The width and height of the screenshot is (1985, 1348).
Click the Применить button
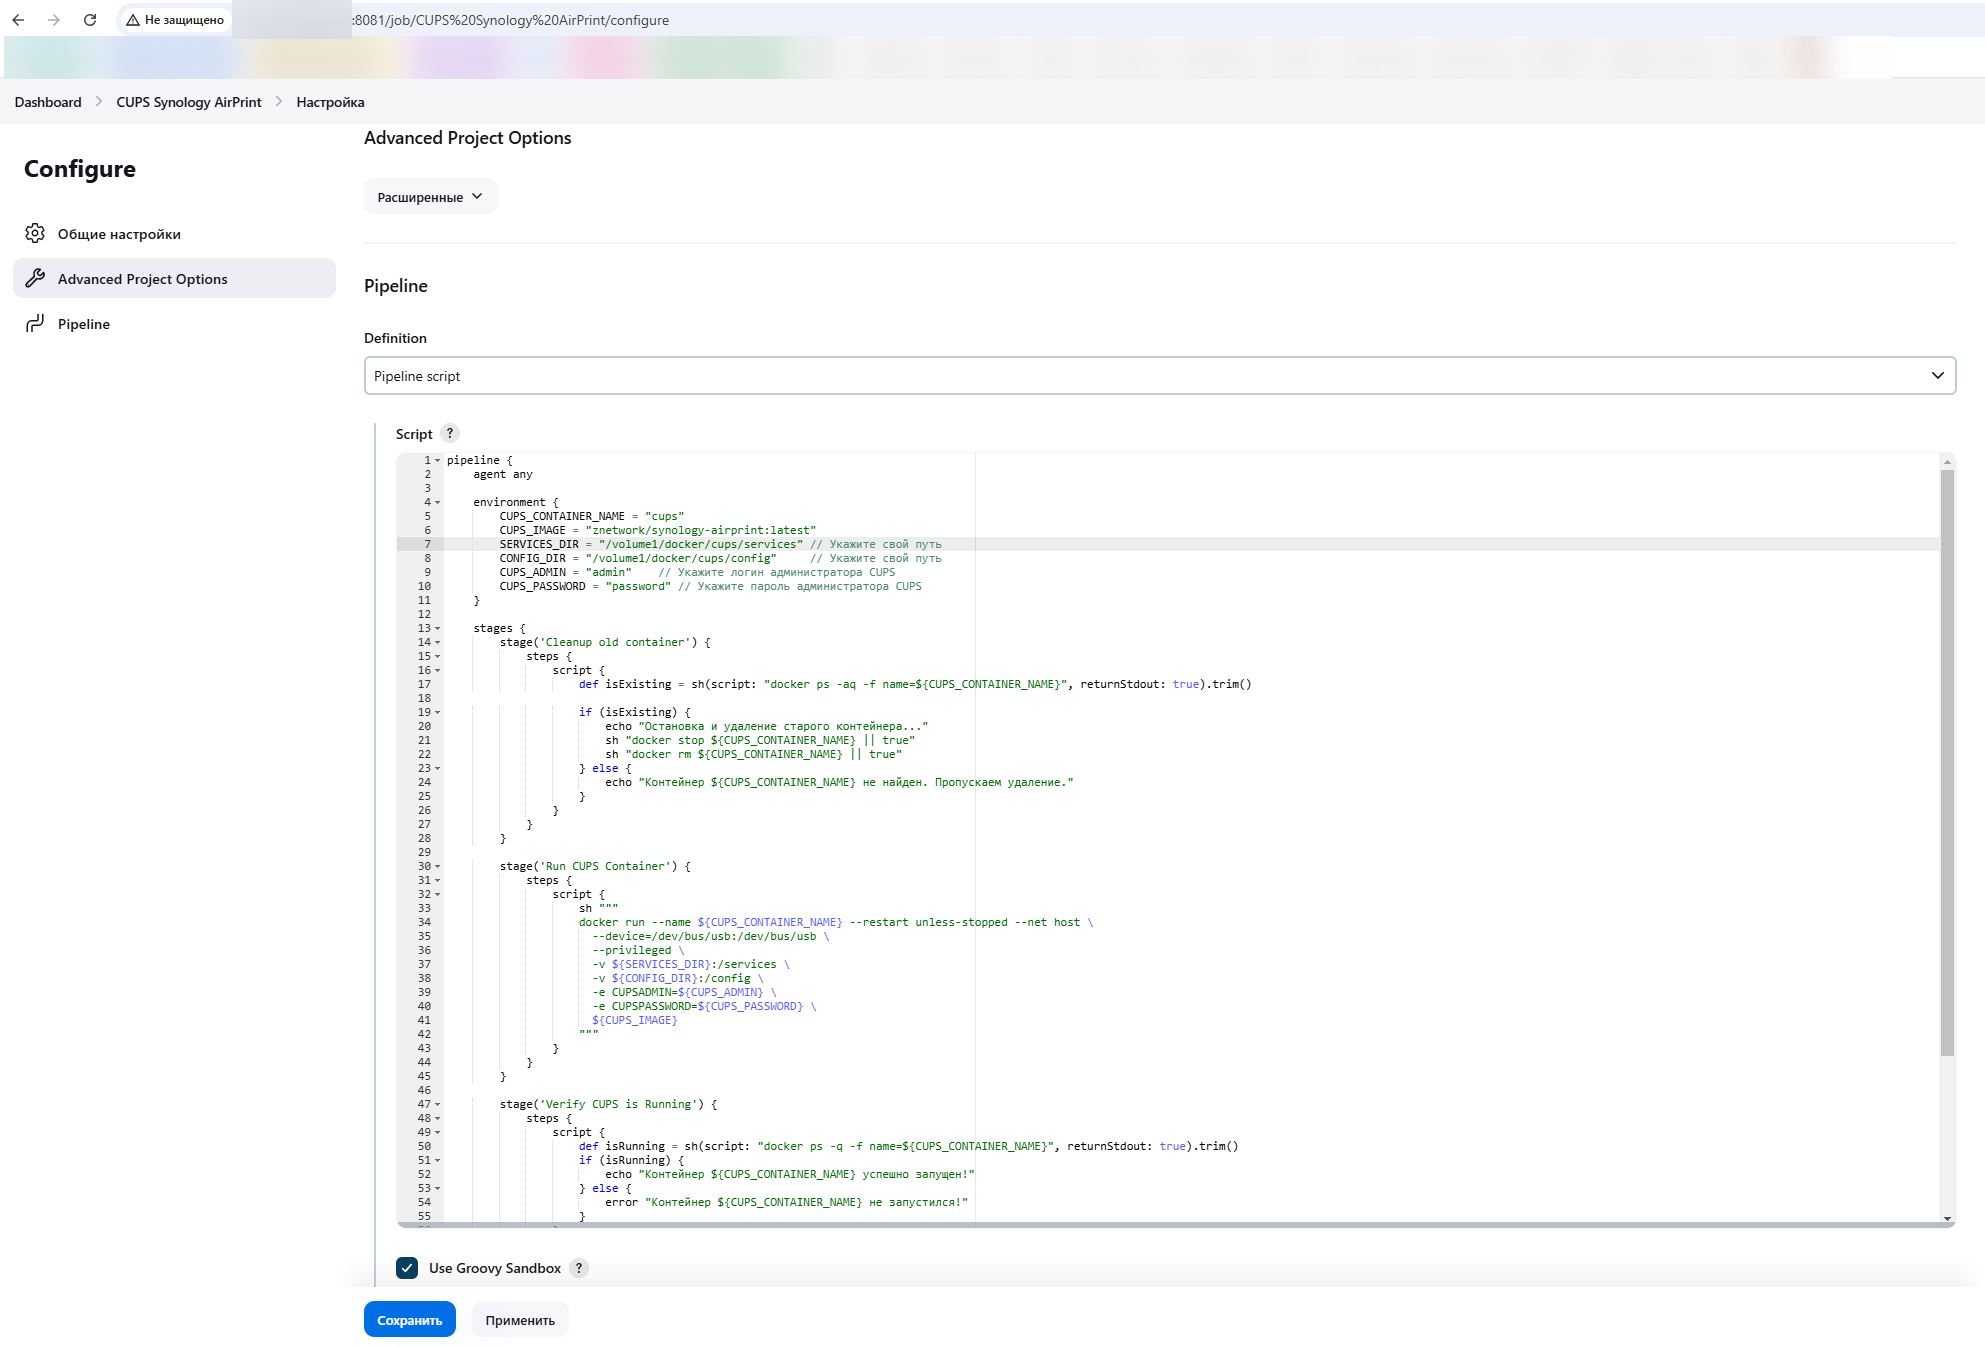[x=520, y=1320]
